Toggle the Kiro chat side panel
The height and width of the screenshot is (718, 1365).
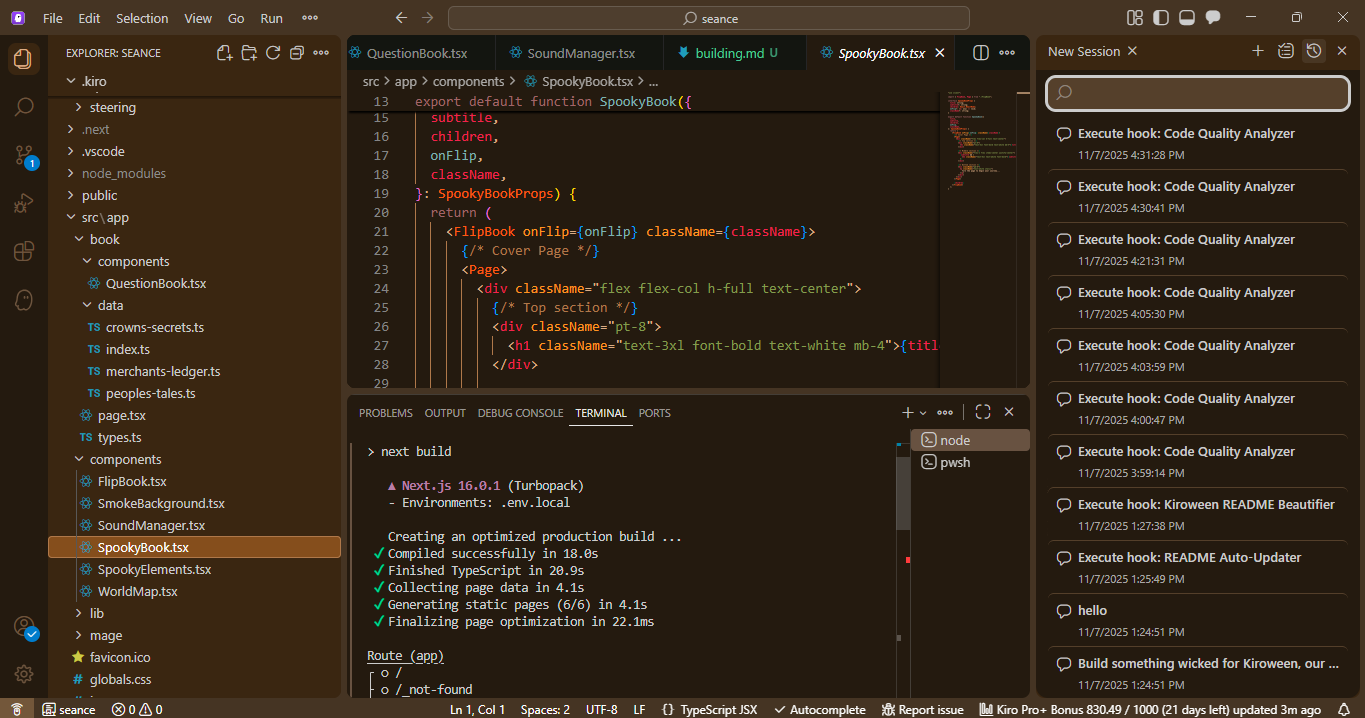point(1213,18)
